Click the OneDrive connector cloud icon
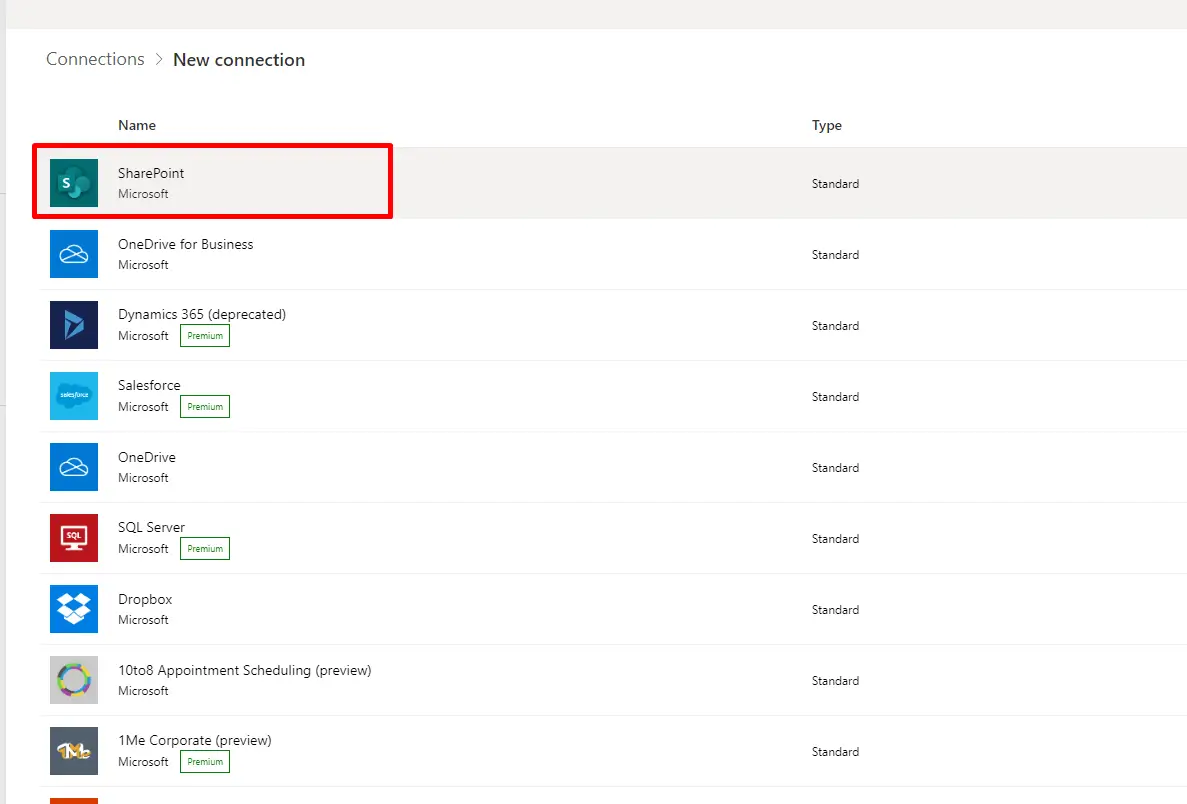1187x804 pixels. click(73, 467)
